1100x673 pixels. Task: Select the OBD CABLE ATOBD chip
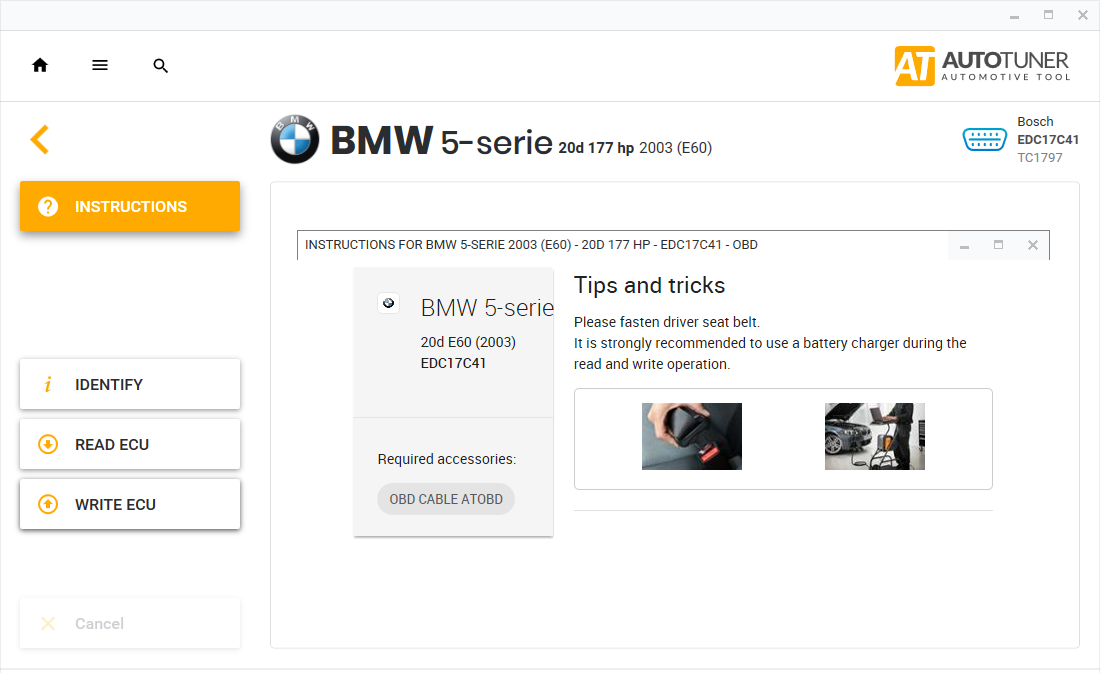[446, 499]
